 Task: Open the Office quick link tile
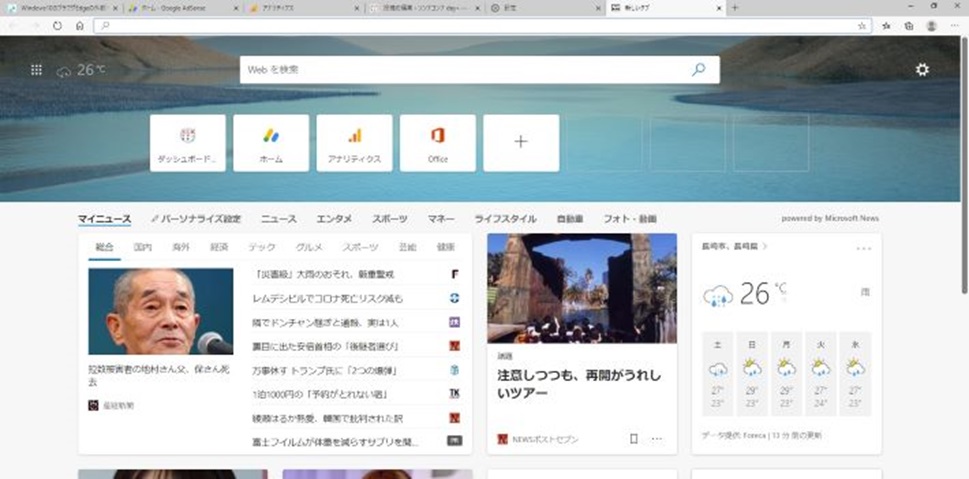coord(437,143)
